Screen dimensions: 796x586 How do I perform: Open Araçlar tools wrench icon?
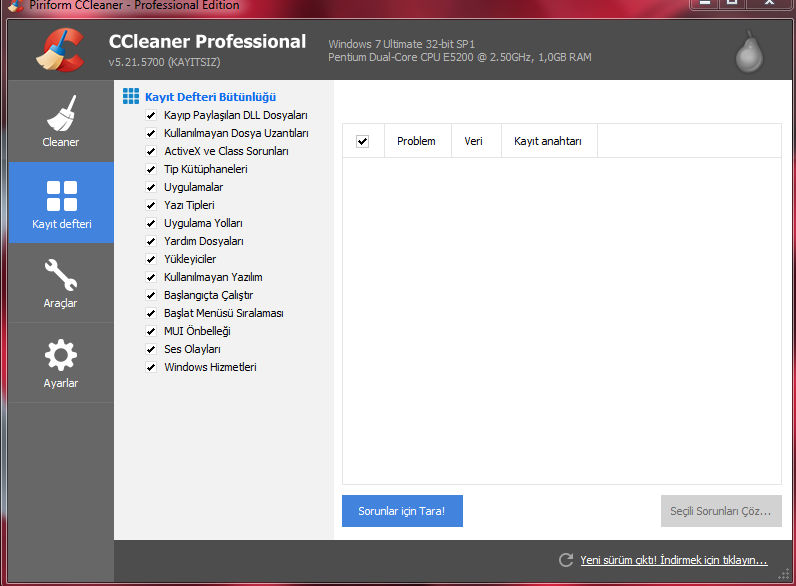coord(61,275)
